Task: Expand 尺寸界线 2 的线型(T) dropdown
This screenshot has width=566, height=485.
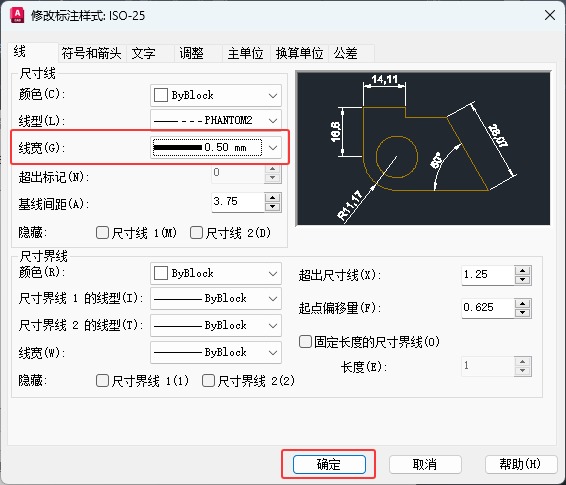Action: [216, 325]
